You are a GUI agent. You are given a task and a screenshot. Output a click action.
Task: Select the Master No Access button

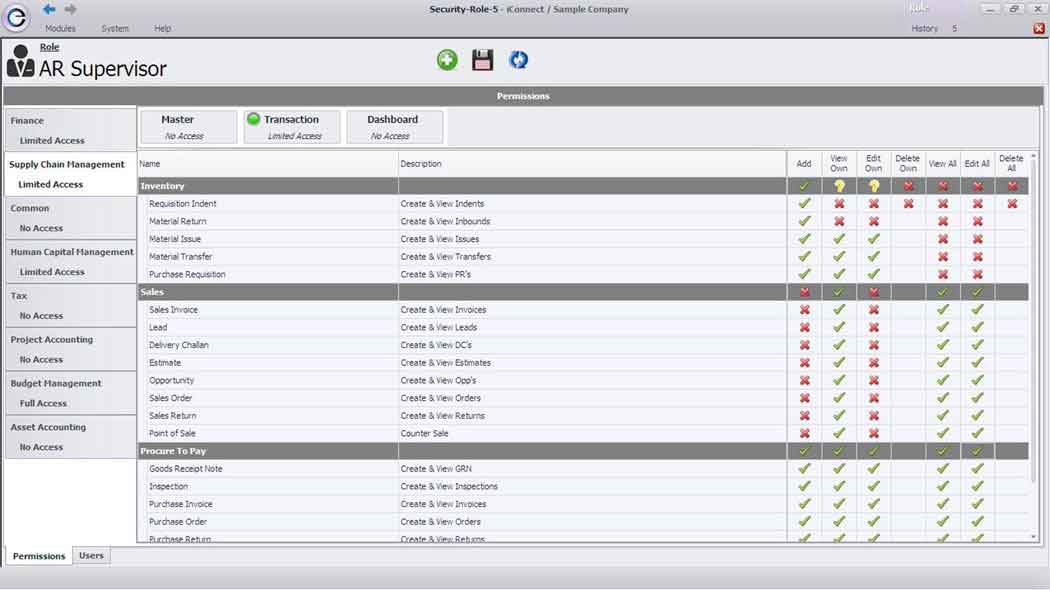tap(188, 127)
